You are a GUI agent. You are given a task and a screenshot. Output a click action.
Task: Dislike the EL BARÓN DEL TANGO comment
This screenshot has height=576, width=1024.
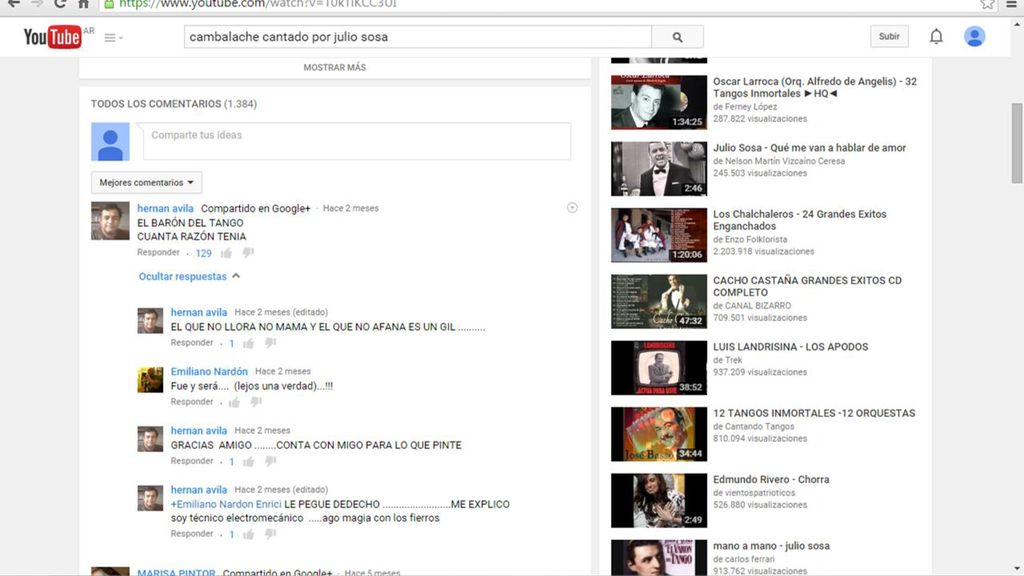248,253
